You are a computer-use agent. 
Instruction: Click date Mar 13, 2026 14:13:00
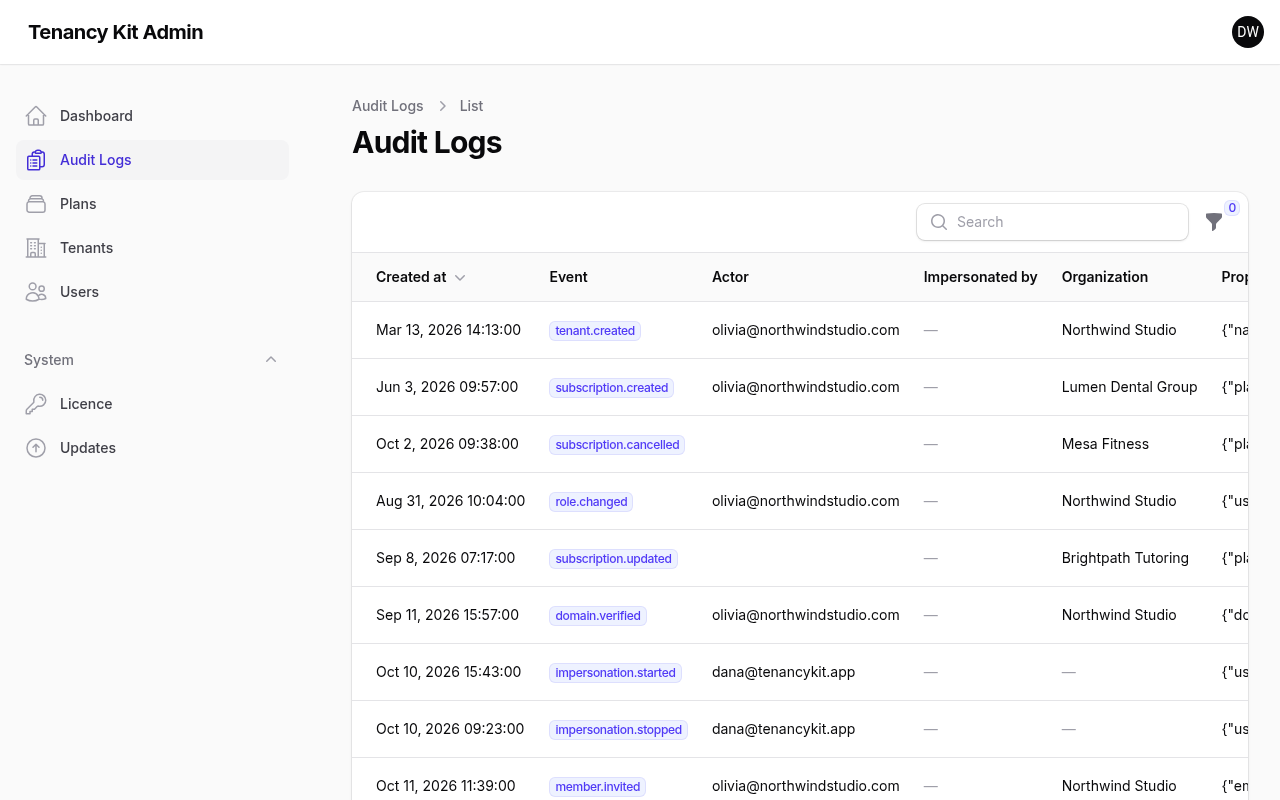[x=448, y=330]
